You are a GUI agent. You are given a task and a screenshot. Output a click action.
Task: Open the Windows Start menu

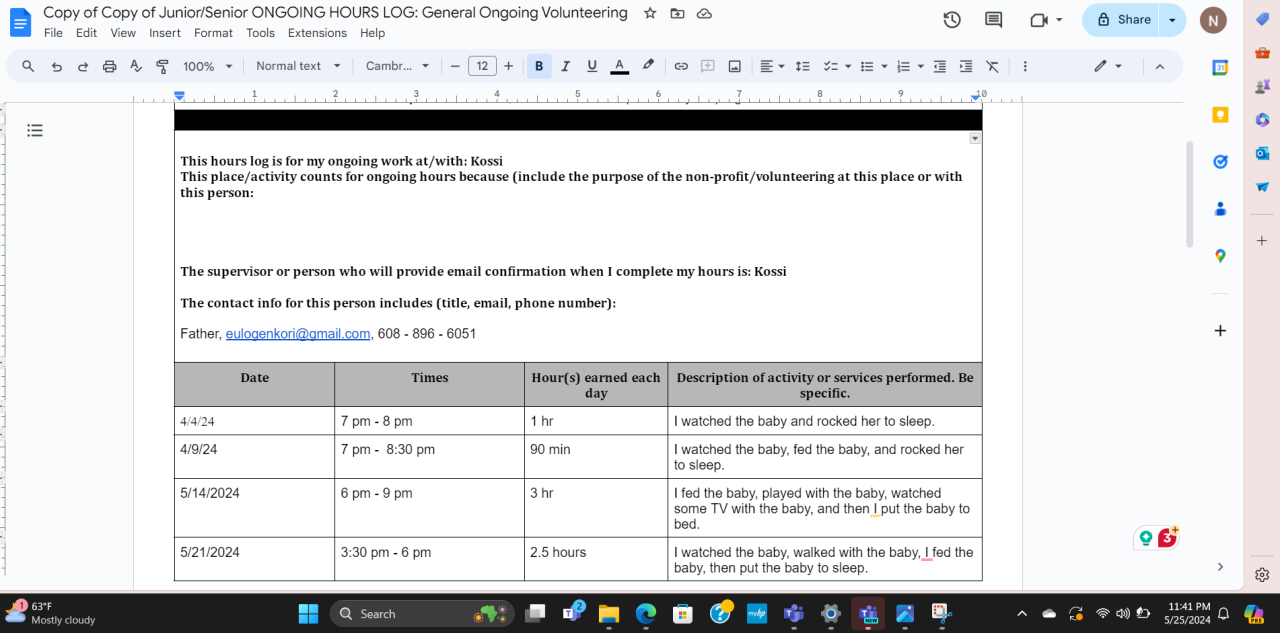coord(308,613)
